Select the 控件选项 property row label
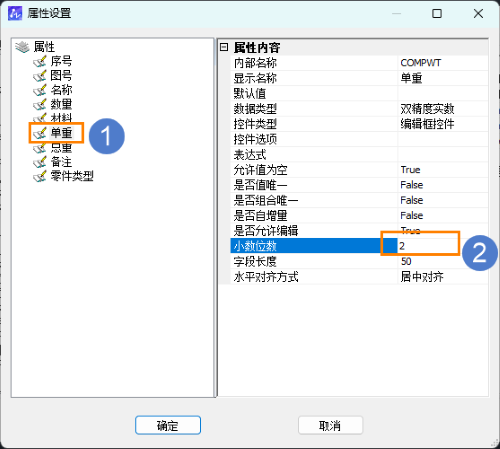The height and width of the screenshot is (449, 500). [x=255, y=139]
